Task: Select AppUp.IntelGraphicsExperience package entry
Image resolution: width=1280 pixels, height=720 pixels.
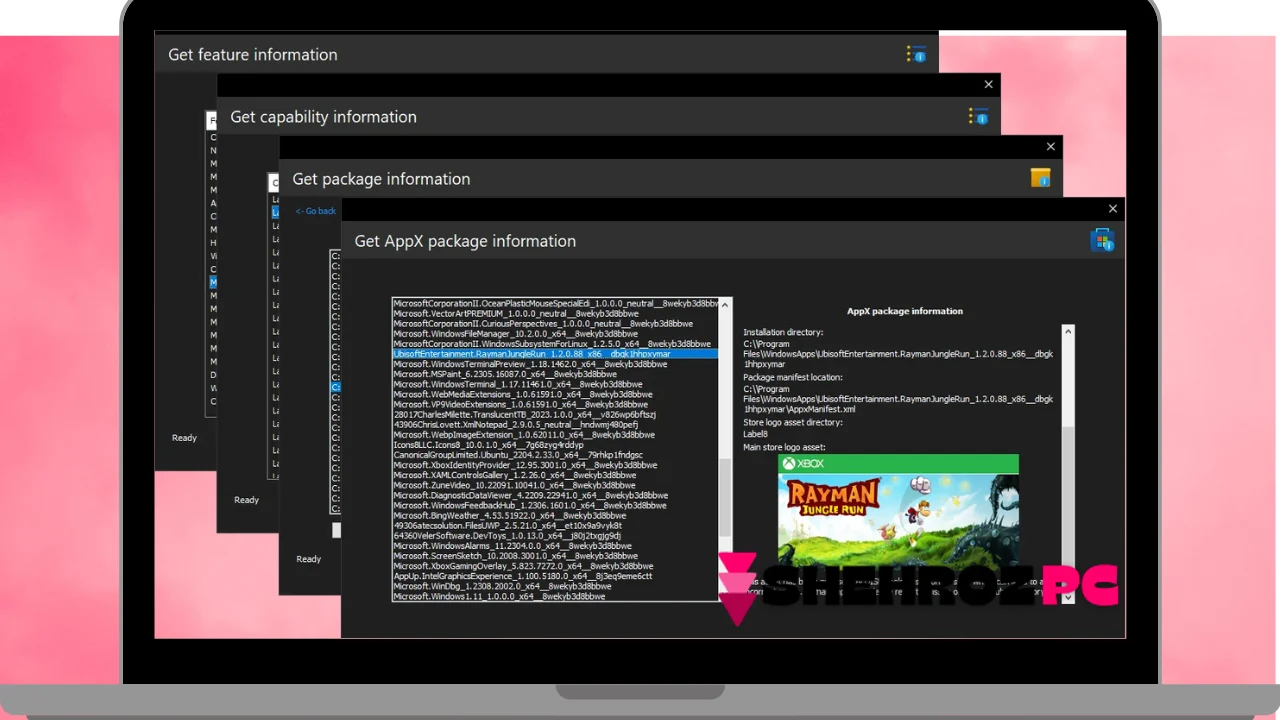Action: (555, 576)
